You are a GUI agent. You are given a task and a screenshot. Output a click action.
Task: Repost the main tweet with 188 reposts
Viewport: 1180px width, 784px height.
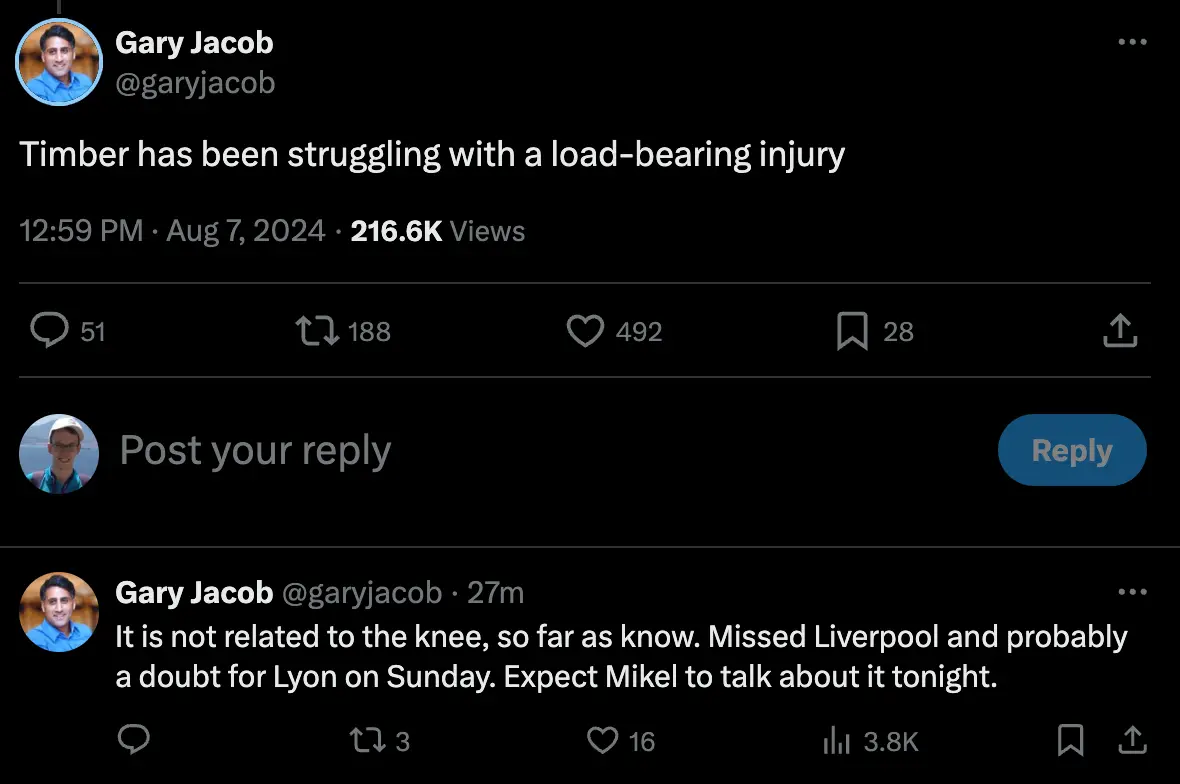(320, 331)
